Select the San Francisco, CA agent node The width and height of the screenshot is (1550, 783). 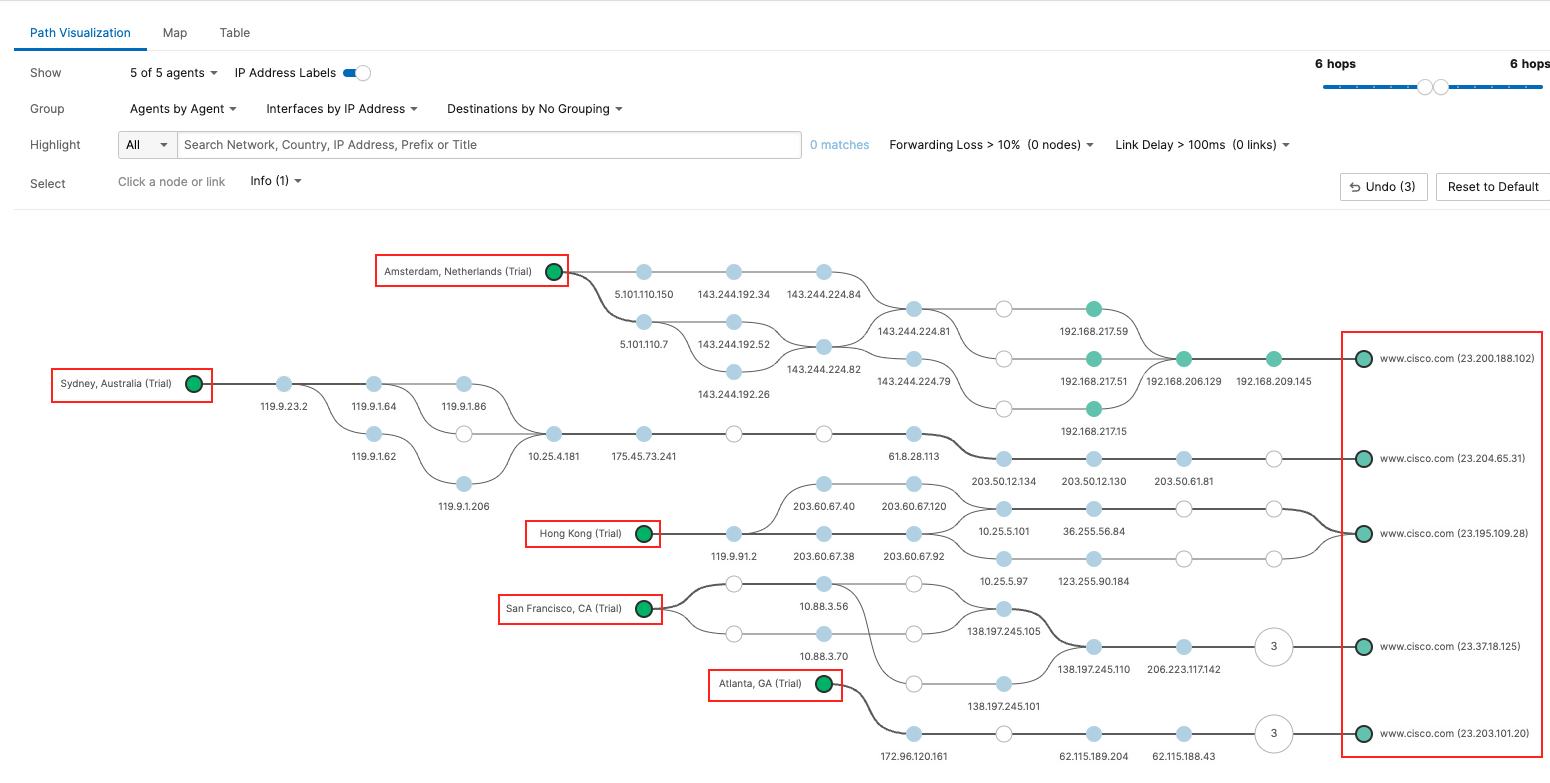pos(644,609)
